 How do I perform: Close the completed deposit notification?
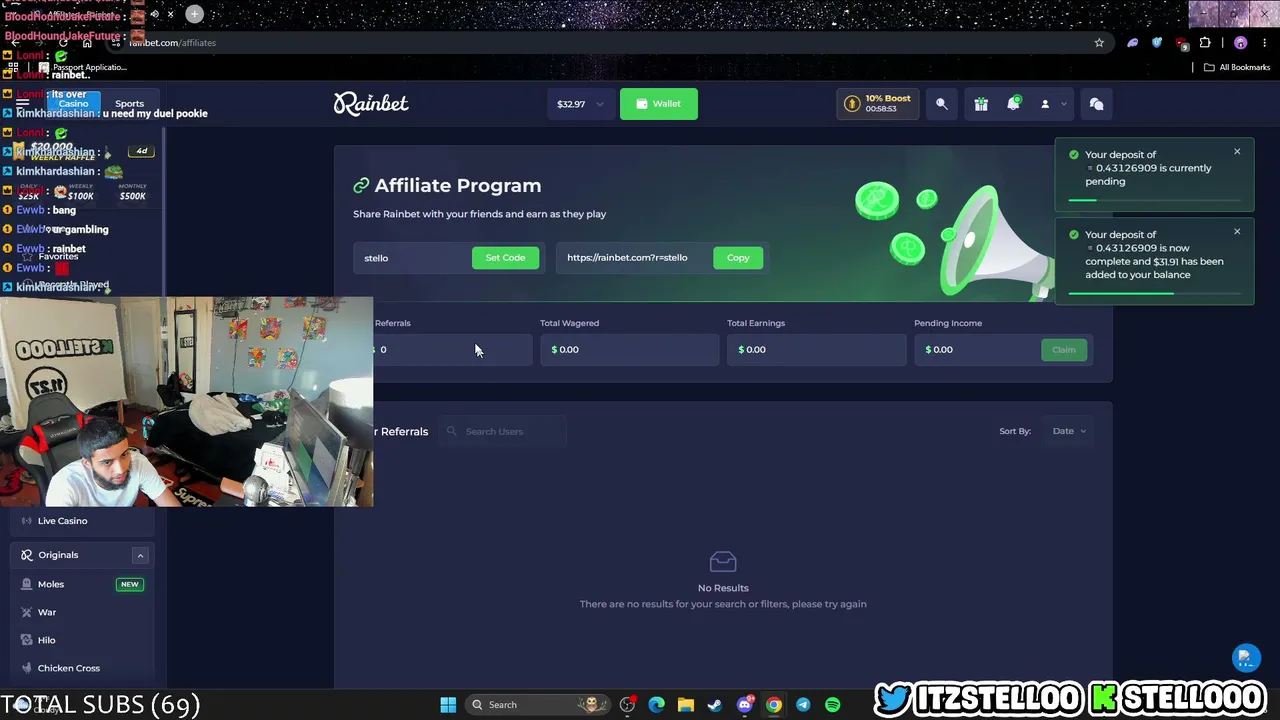pyautogui.click(x=1237, y=232)
